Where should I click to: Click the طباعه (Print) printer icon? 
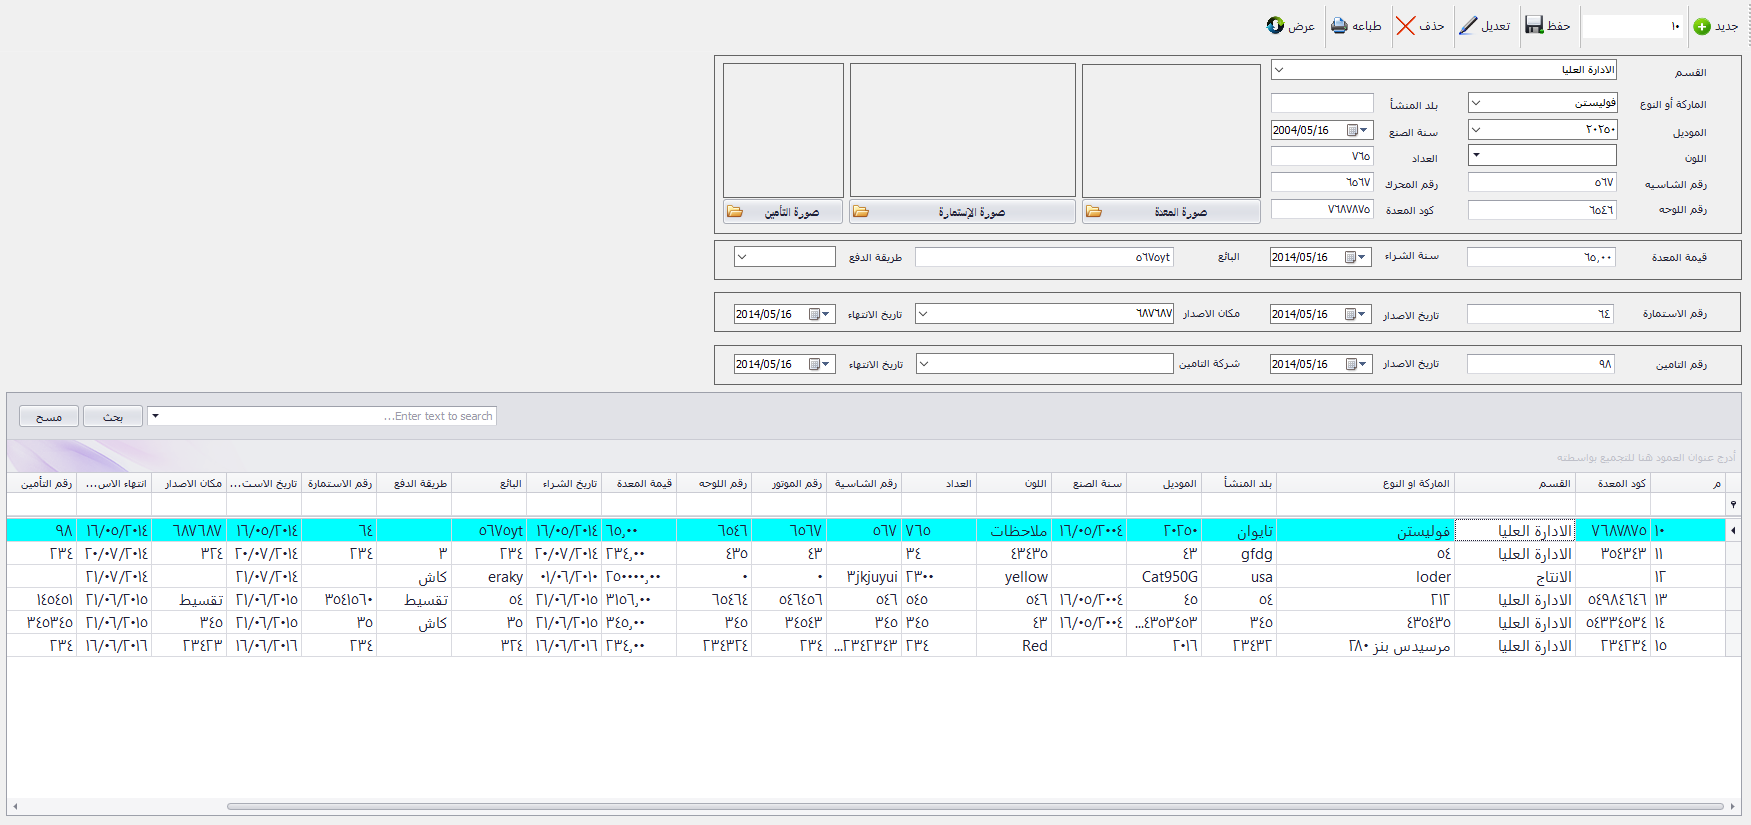point(1339,26)
